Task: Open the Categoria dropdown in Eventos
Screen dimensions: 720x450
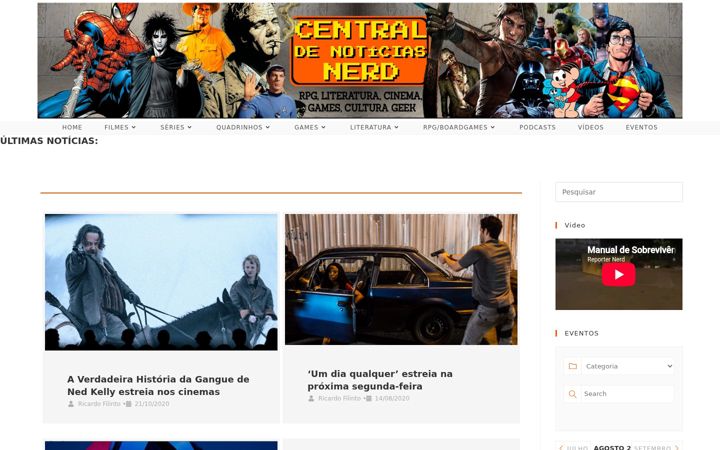Action: (x=627, y=366)
